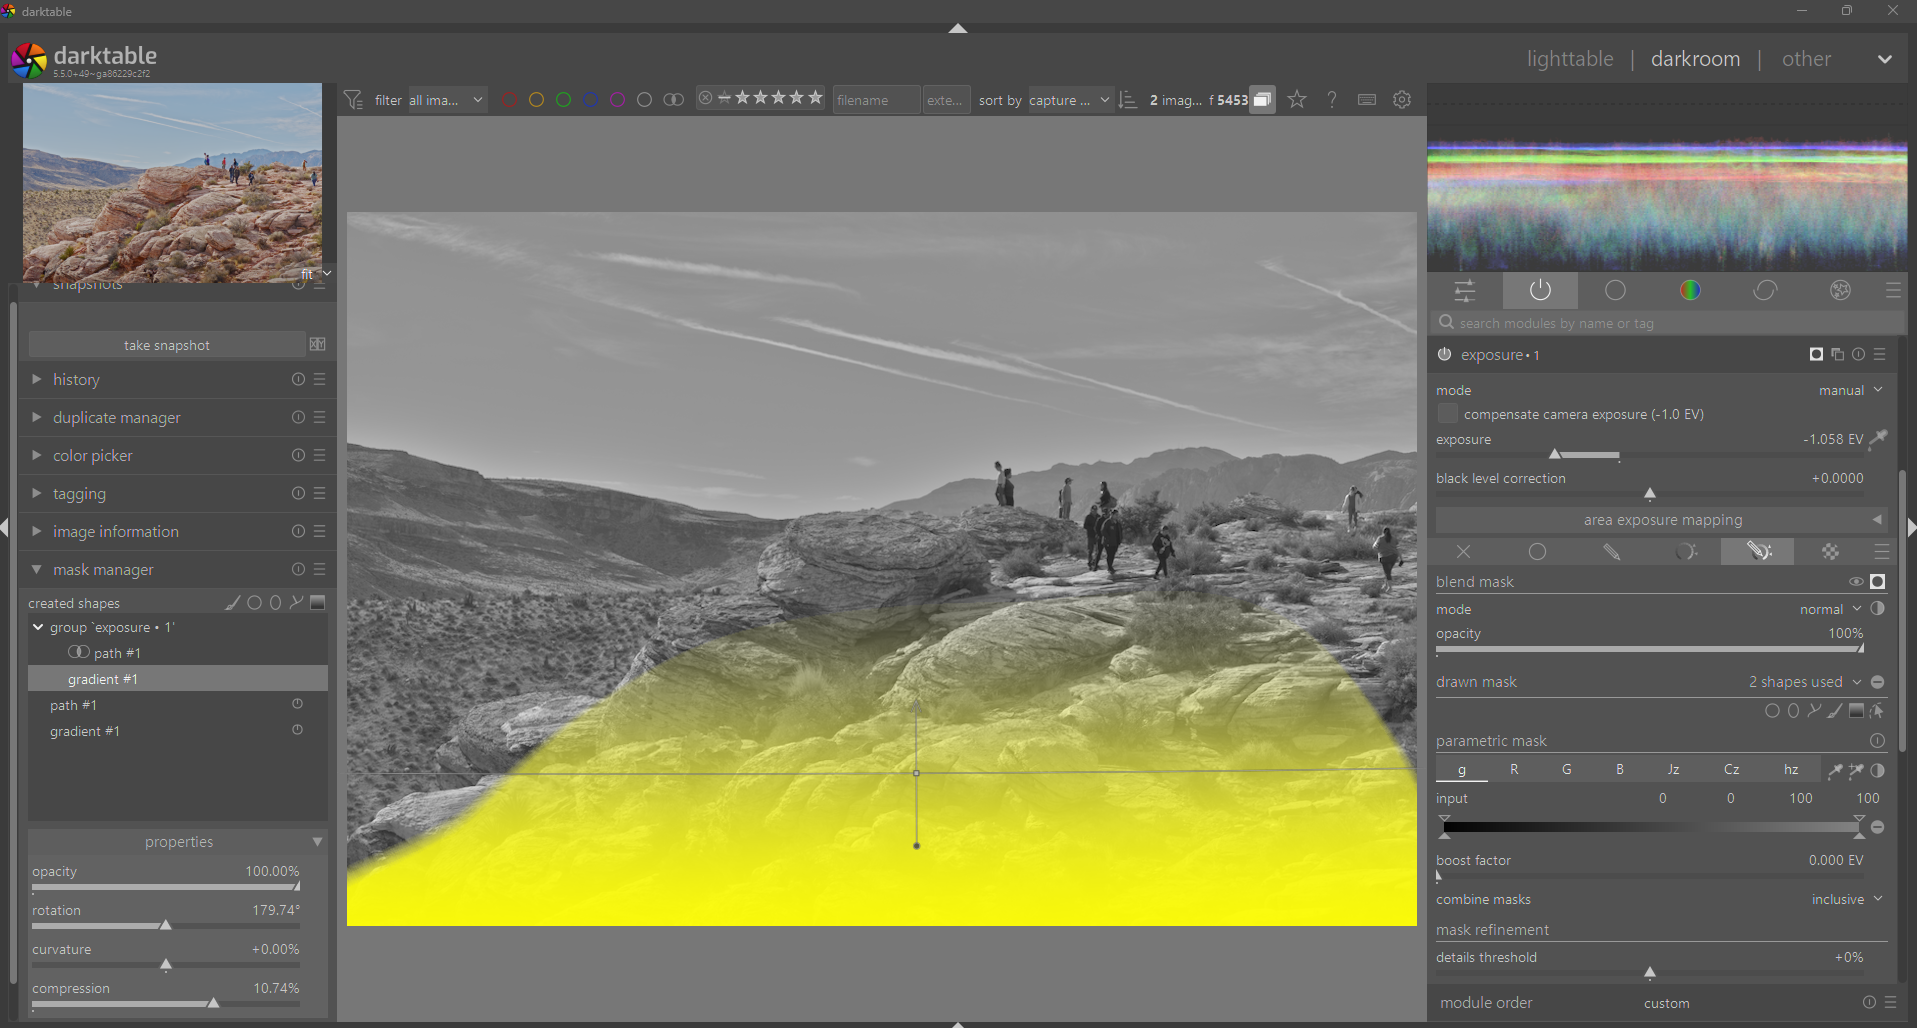The width and height of the screenshot is (1917, 1028).
Task: Select the drawn & parametric mask blend icon
Action: pos(1758,552)
